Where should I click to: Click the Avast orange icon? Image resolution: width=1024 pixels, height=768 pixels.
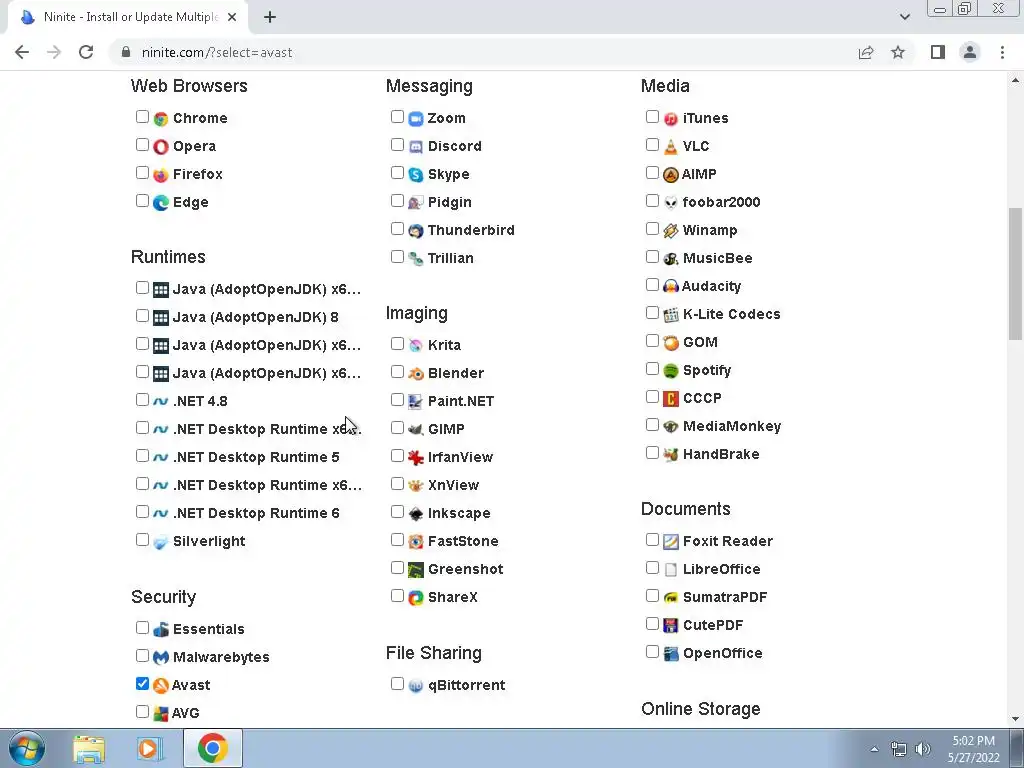pos(161,686)
